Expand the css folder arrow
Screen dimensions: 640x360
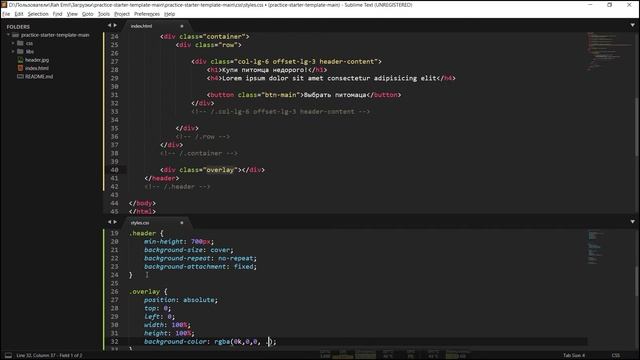point(13,43)
